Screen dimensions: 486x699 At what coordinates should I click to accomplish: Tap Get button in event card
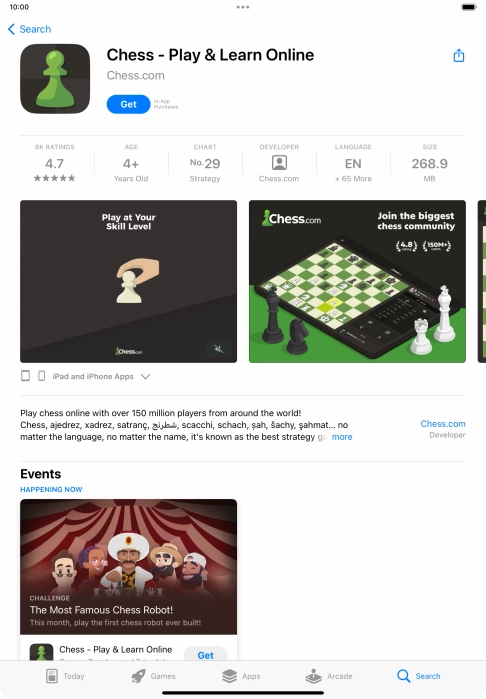tap(206, 655)
